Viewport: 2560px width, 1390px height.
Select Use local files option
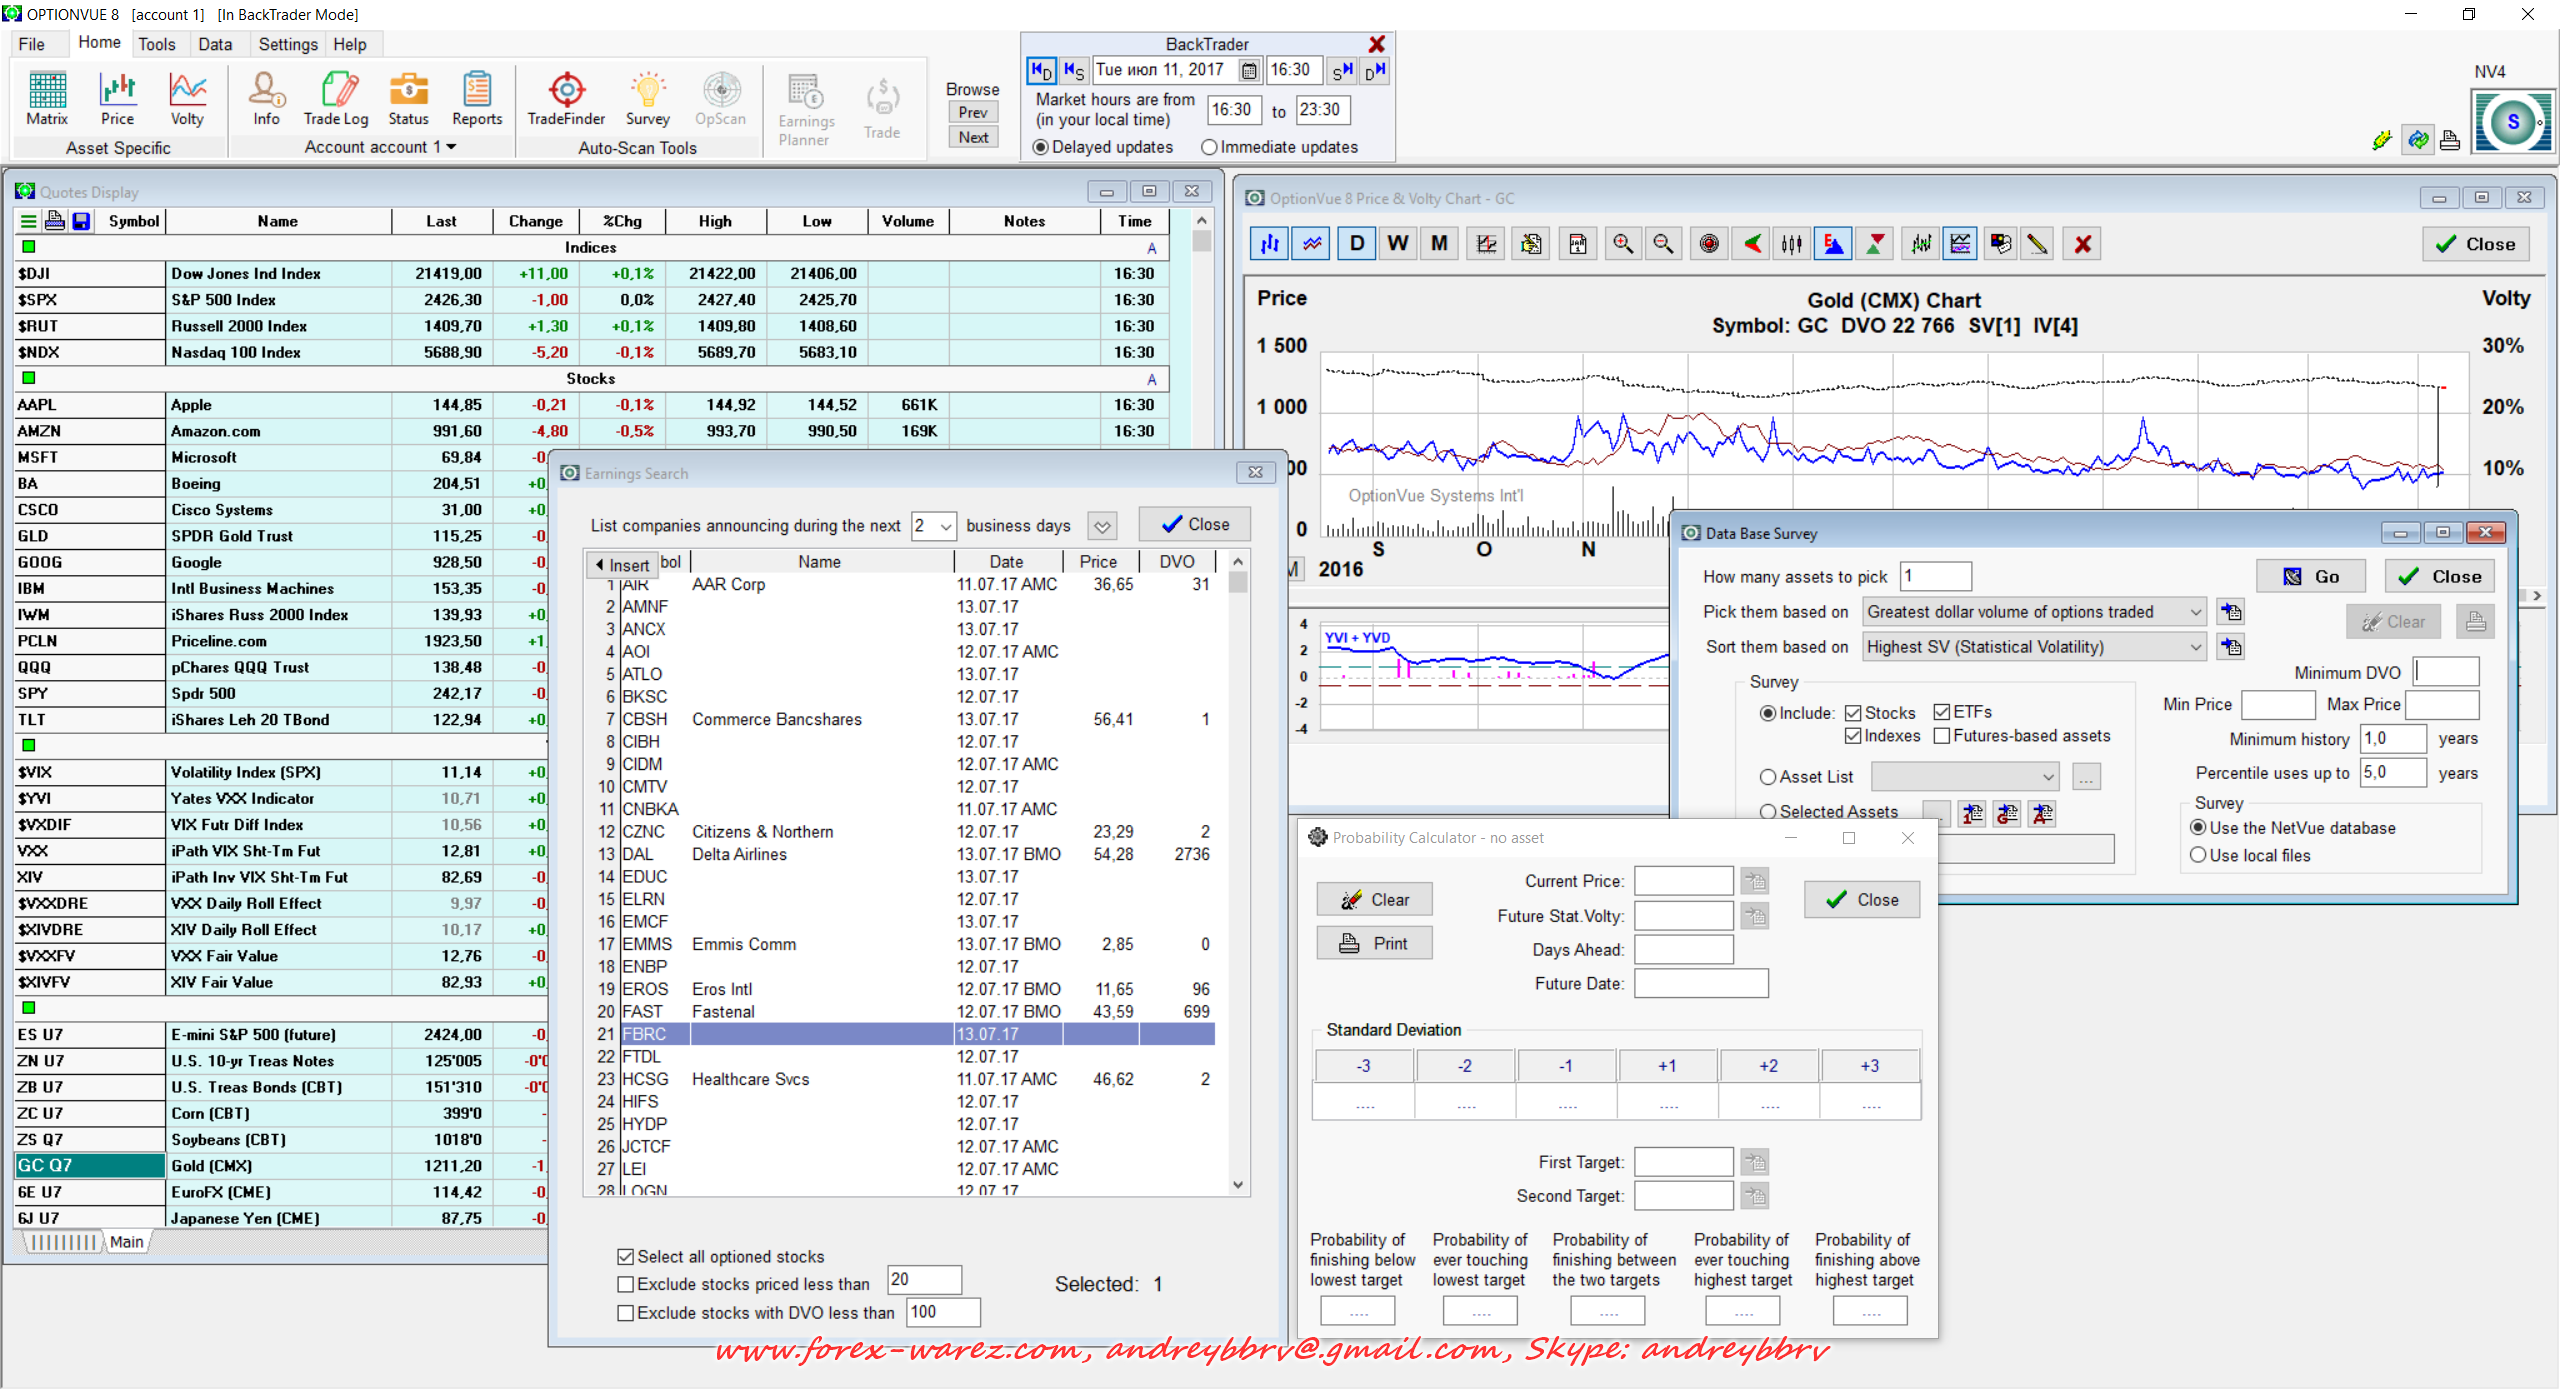[x=2198, y=856]
